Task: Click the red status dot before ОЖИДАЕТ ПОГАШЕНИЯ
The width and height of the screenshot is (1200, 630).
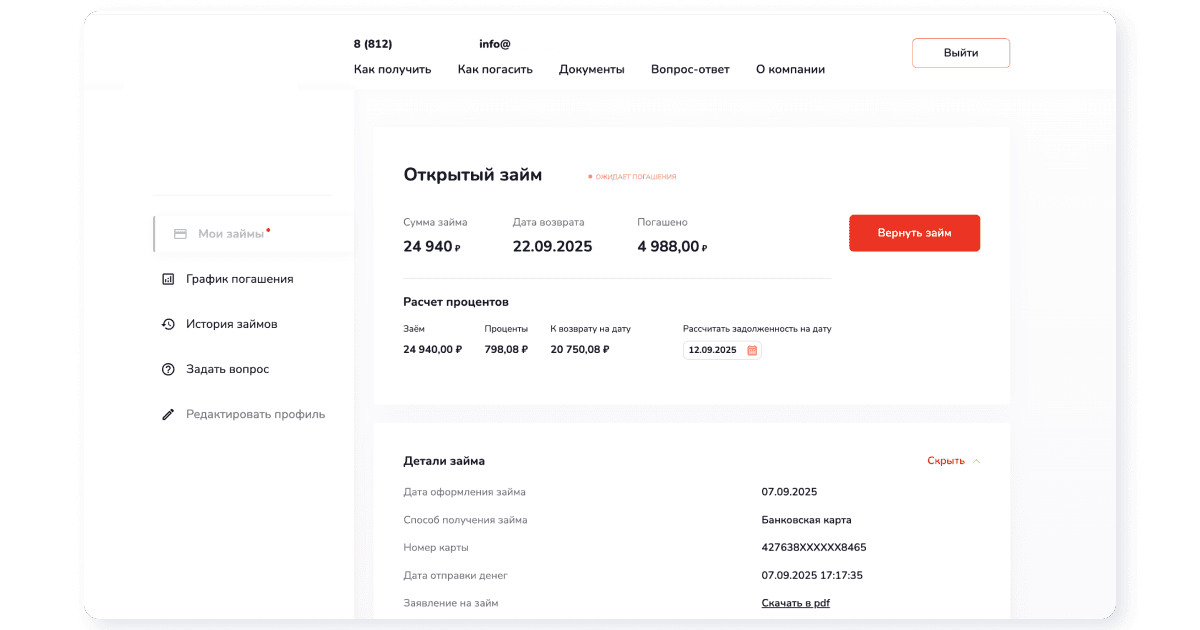Action: pyautogui.click(x=592, y=174)
